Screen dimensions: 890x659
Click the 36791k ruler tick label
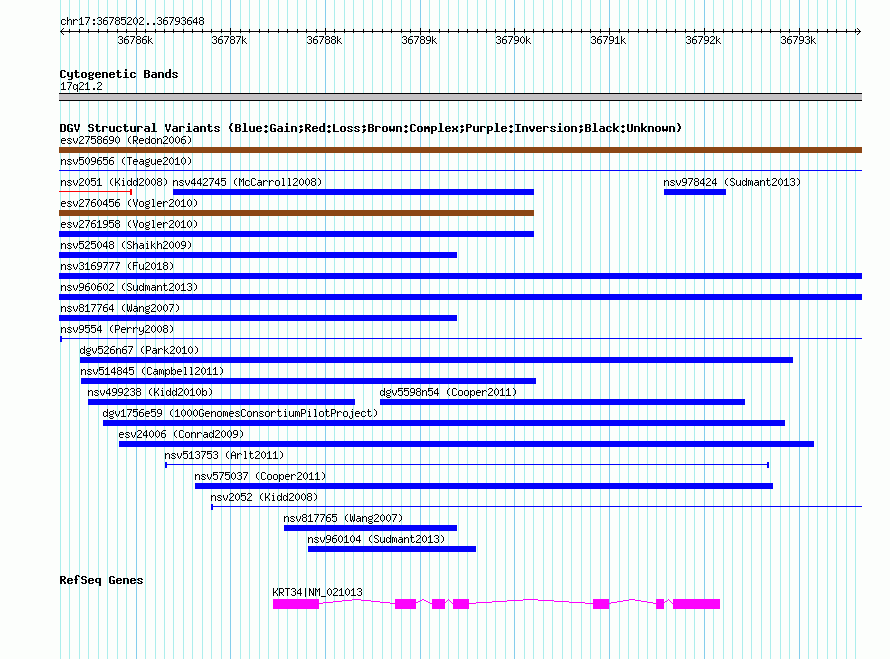[608, 40]
